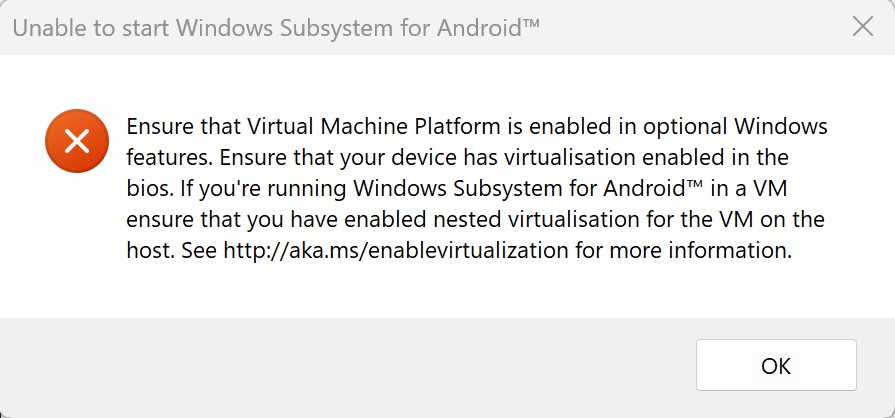Click the word "bios" in the message

pyautogui.click(x=147, y=189)
